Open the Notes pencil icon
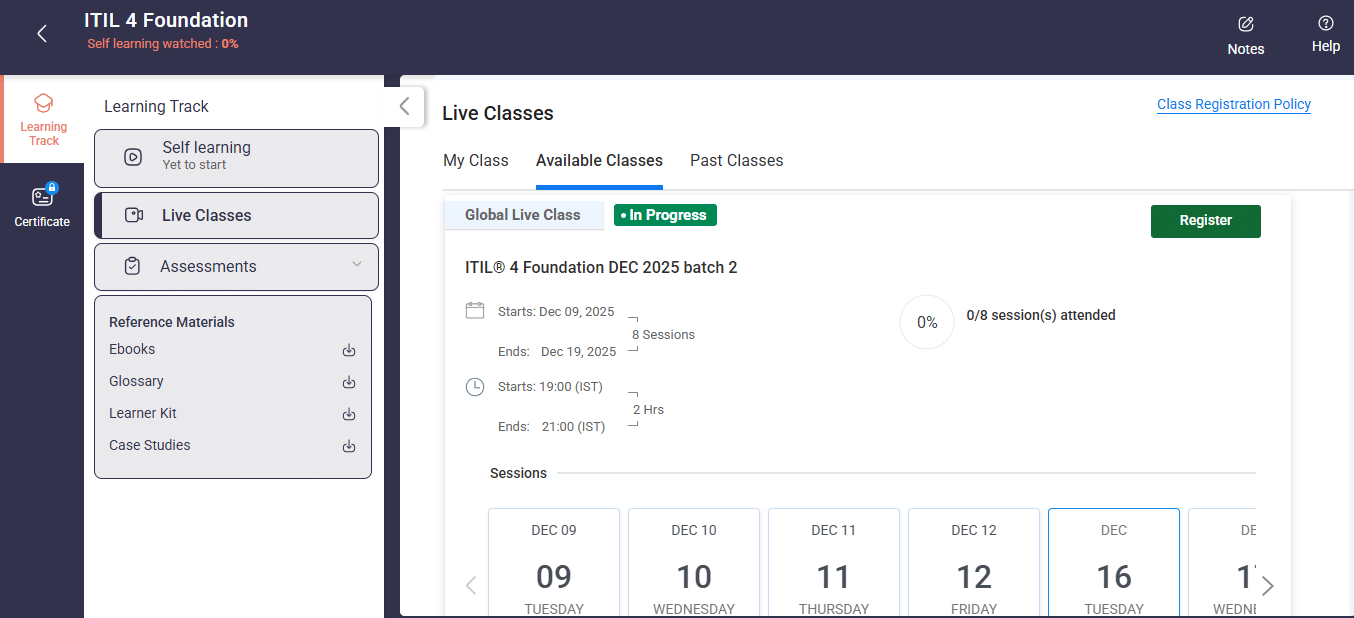 coord(1245,24)
